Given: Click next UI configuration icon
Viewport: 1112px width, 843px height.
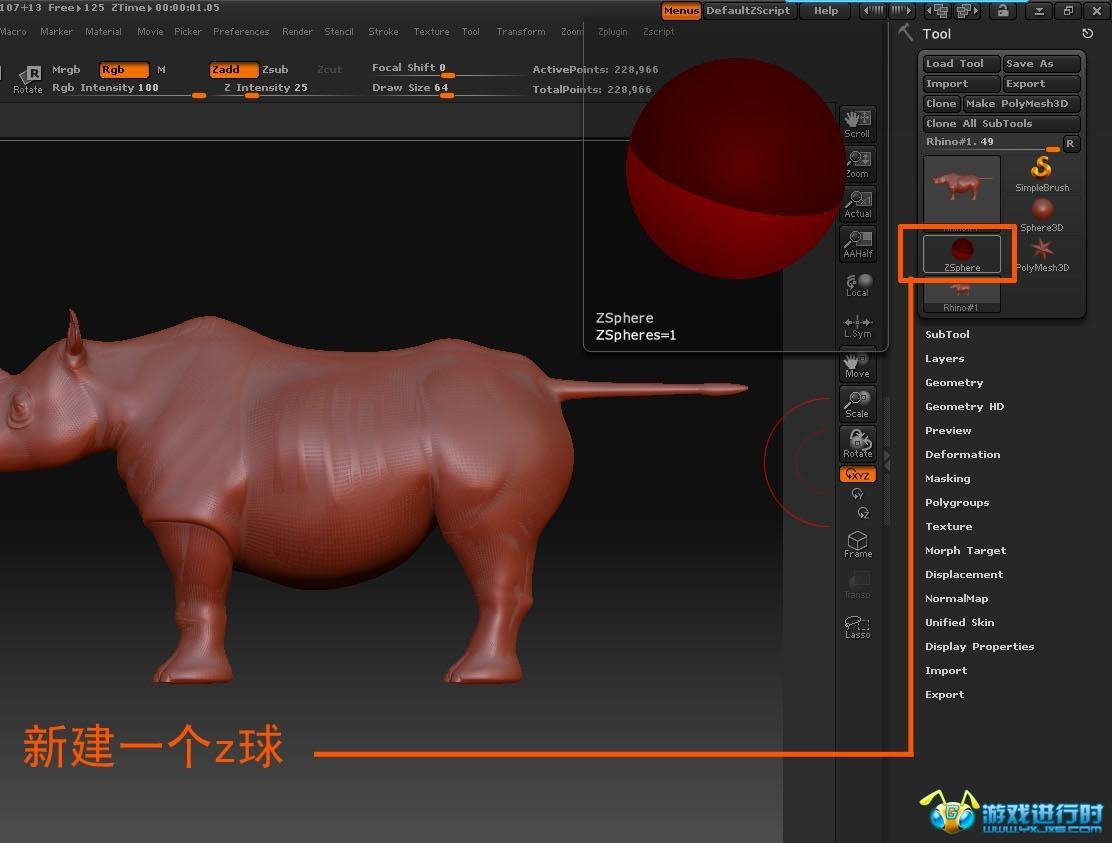Looking at the screenshot, I should click(x=967, y=11).
